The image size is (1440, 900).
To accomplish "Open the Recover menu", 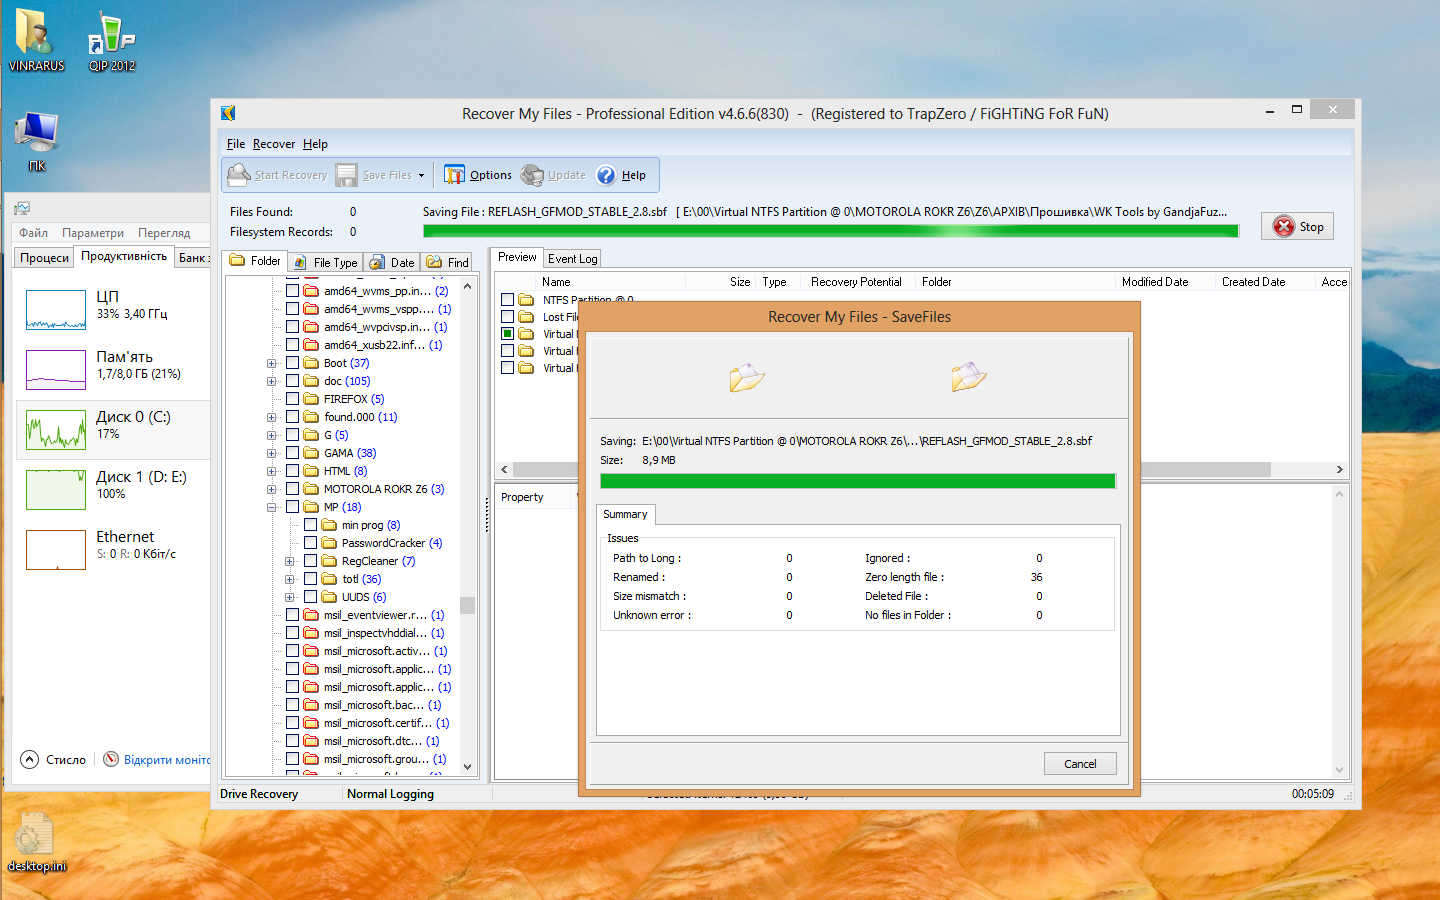I will 274,144.
